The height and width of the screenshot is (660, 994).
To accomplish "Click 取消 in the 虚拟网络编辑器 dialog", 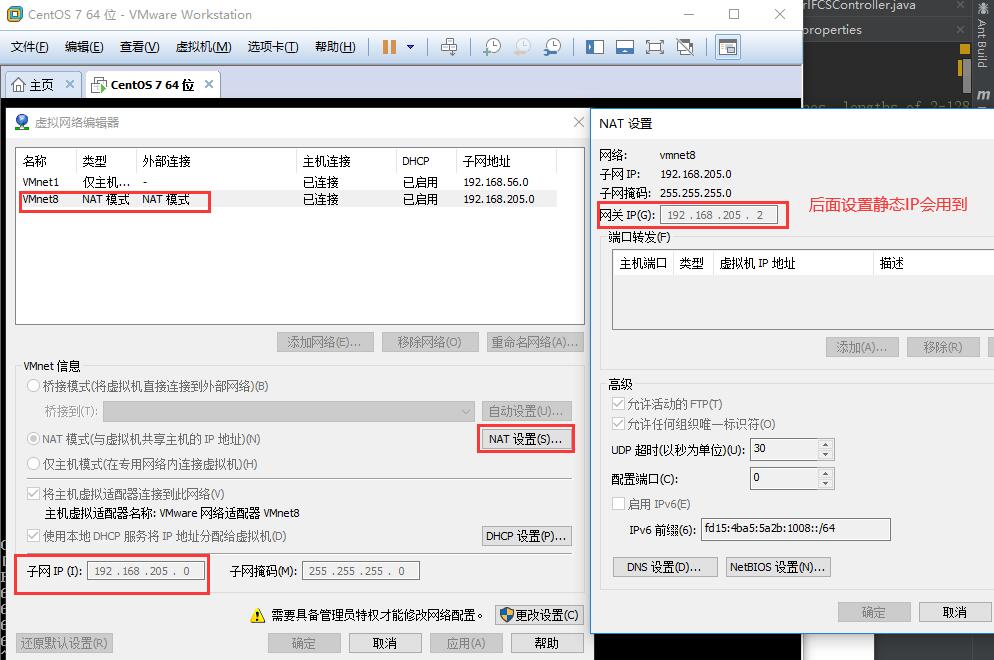I will 385,643.
